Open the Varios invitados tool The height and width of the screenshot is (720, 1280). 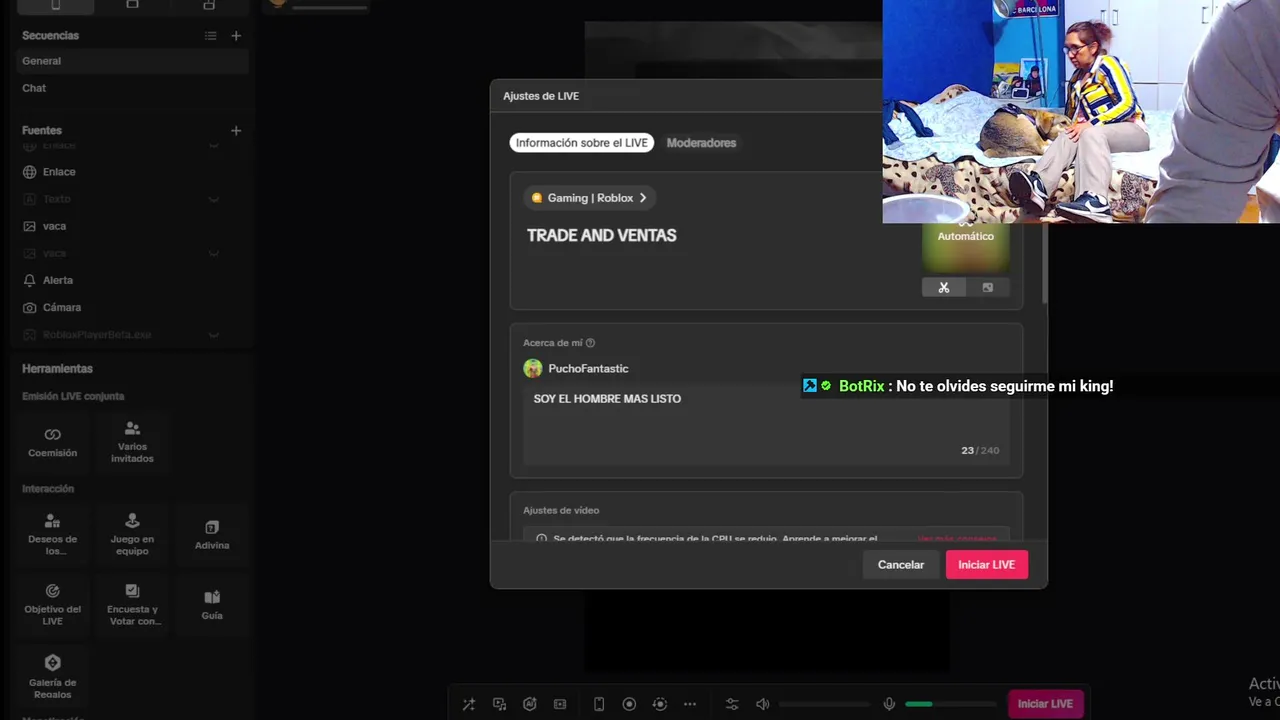132,442
